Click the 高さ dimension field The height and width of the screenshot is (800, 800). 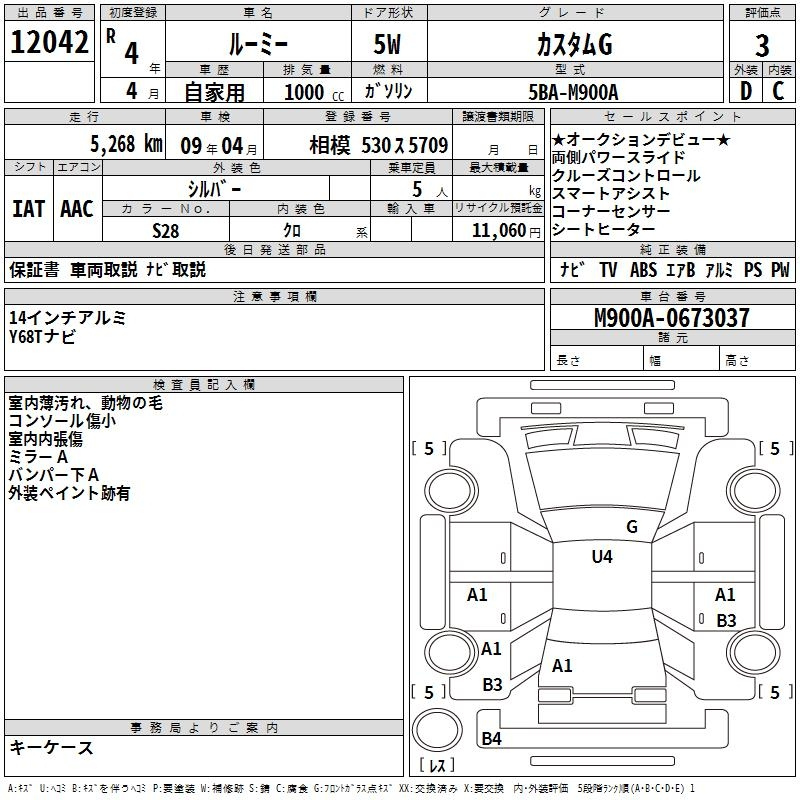[757, 359]
